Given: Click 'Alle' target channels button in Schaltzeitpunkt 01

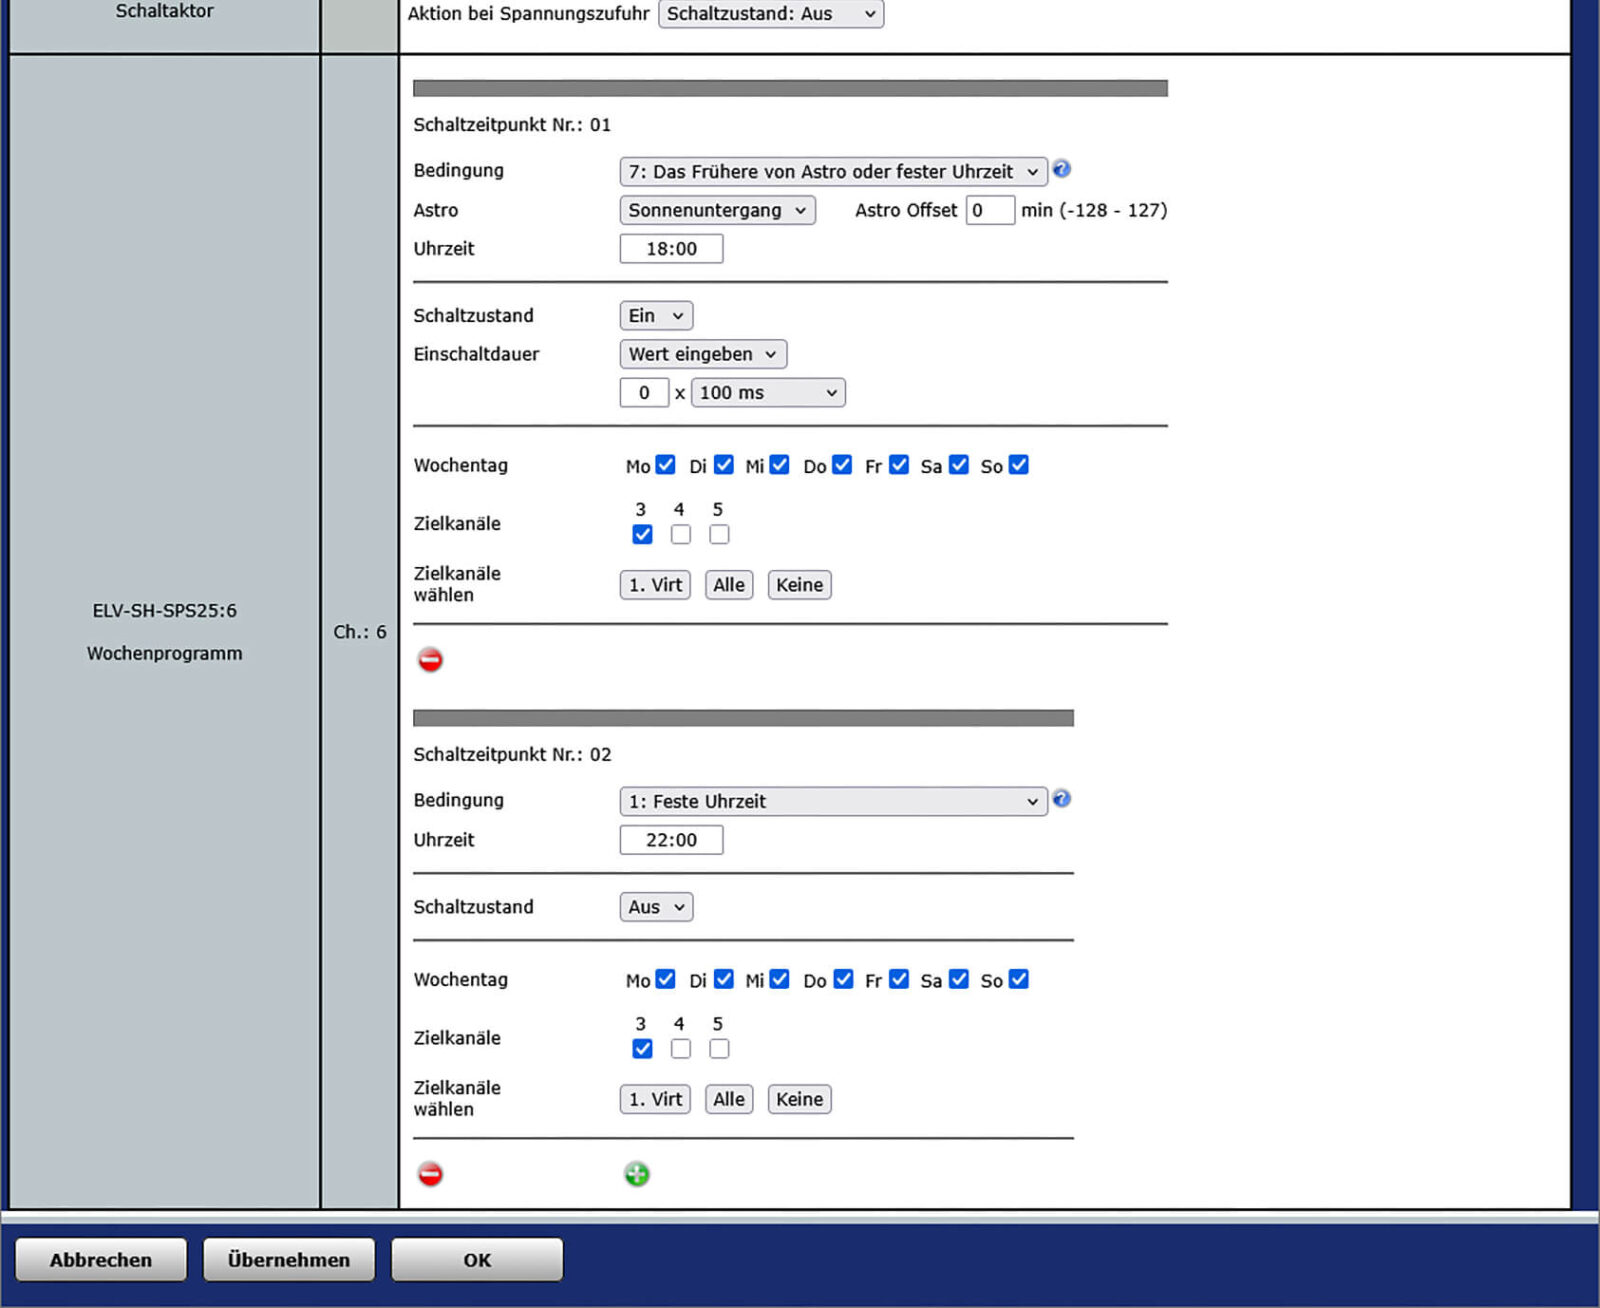Looking at the screenshot, I should click(728, 585).
